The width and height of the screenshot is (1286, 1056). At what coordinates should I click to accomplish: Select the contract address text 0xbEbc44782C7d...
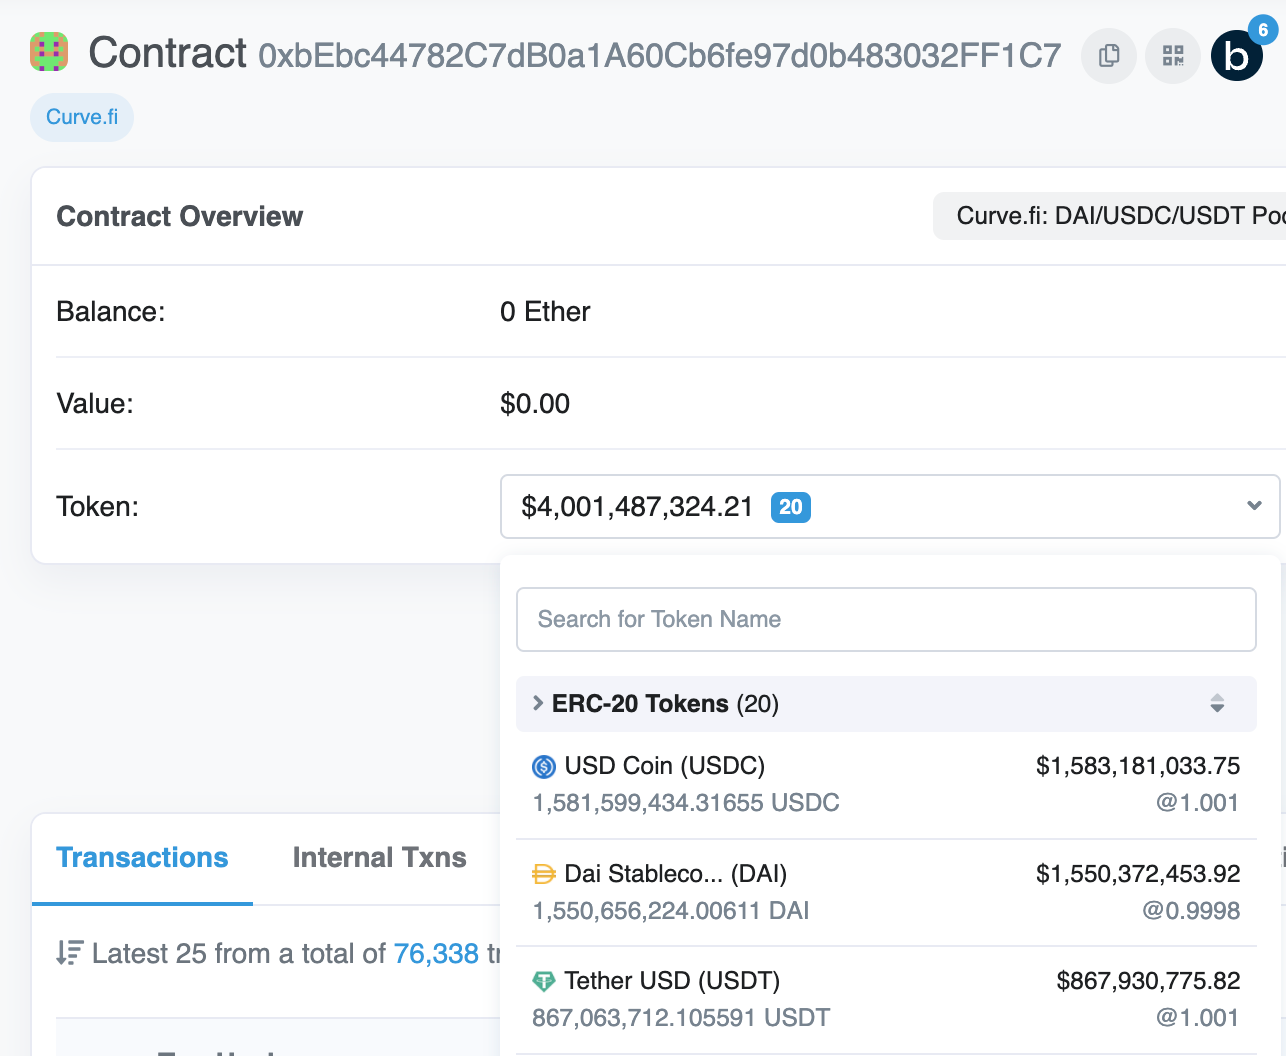660,56
